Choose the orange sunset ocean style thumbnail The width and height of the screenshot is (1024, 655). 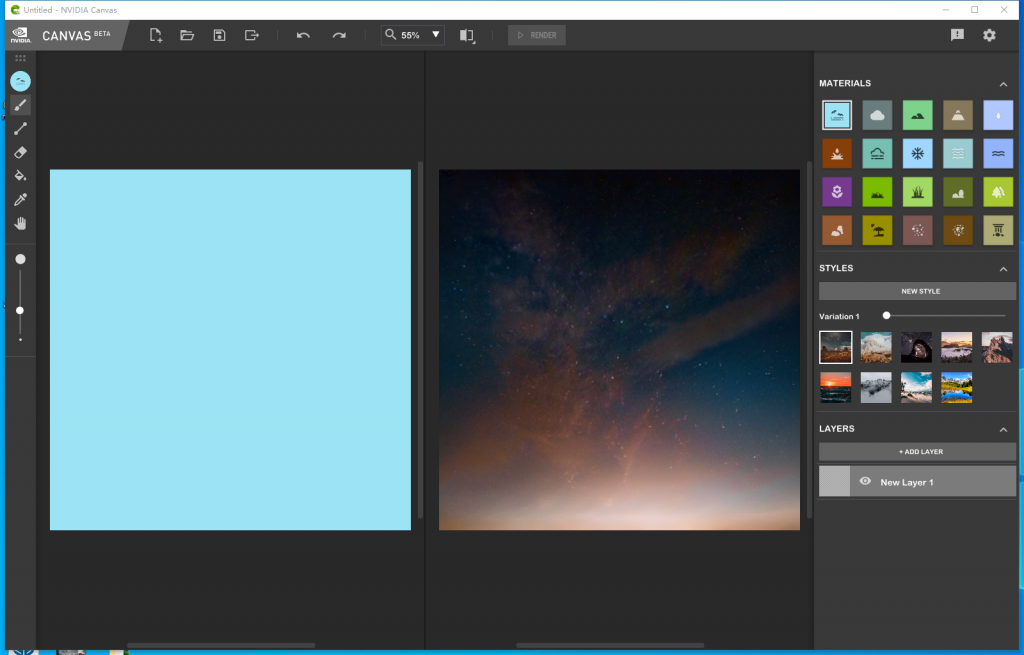coord(836,387)
